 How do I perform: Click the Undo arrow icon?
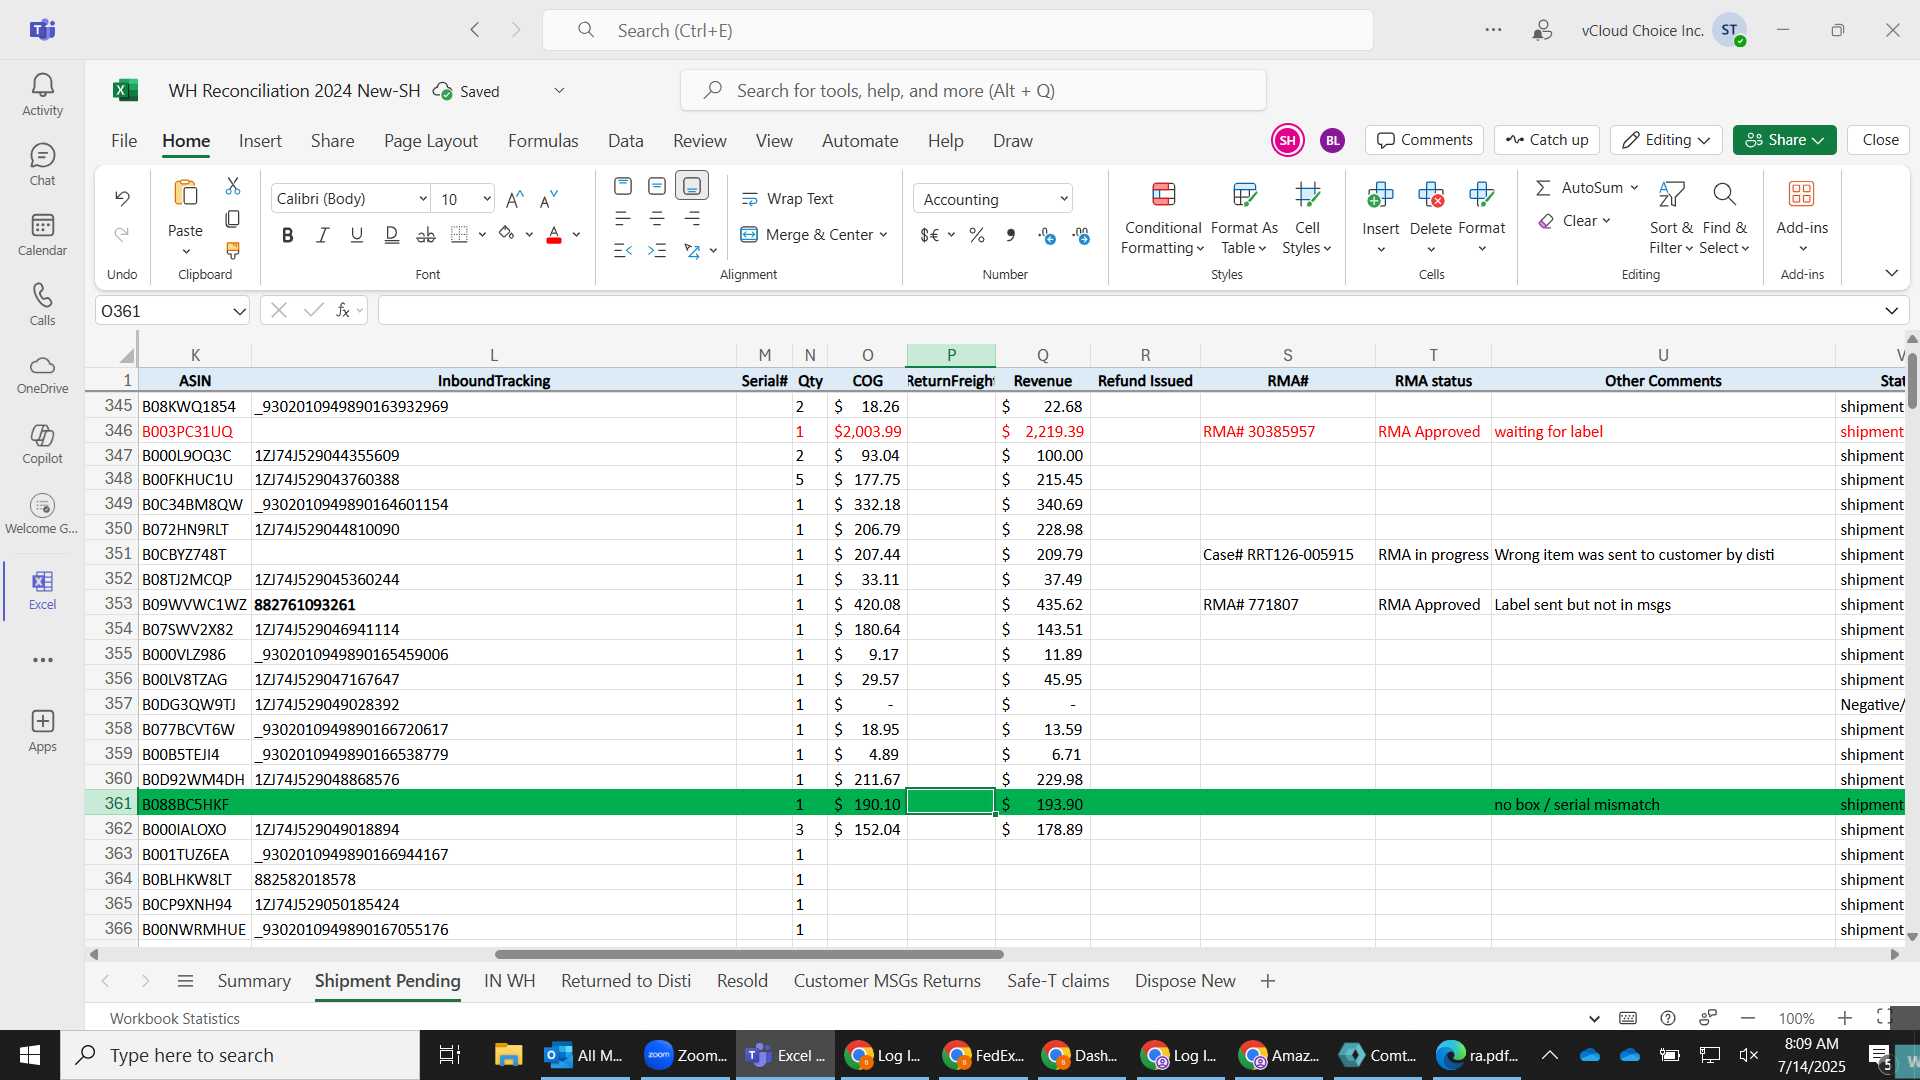point(122,199)
